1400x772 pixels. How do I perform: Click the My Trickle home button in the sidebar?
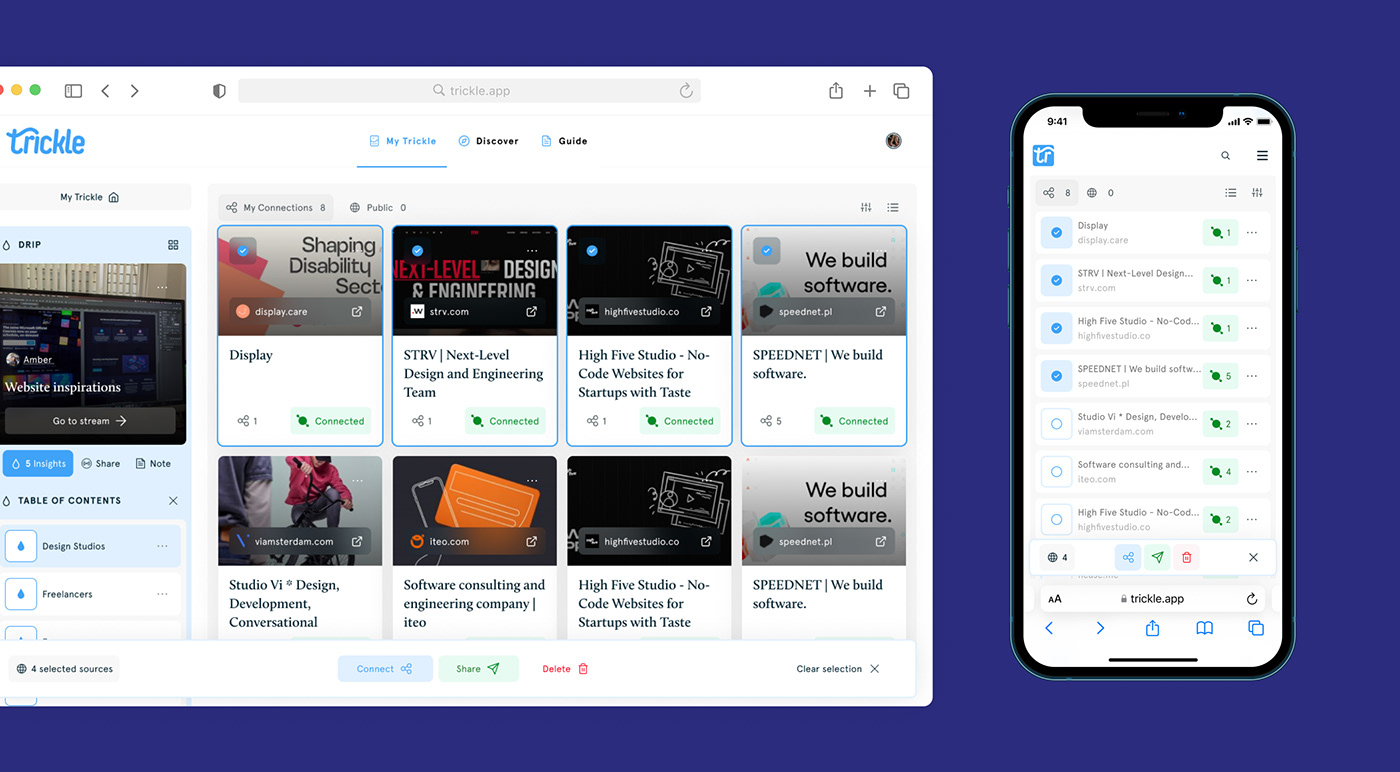click(90, 197)
